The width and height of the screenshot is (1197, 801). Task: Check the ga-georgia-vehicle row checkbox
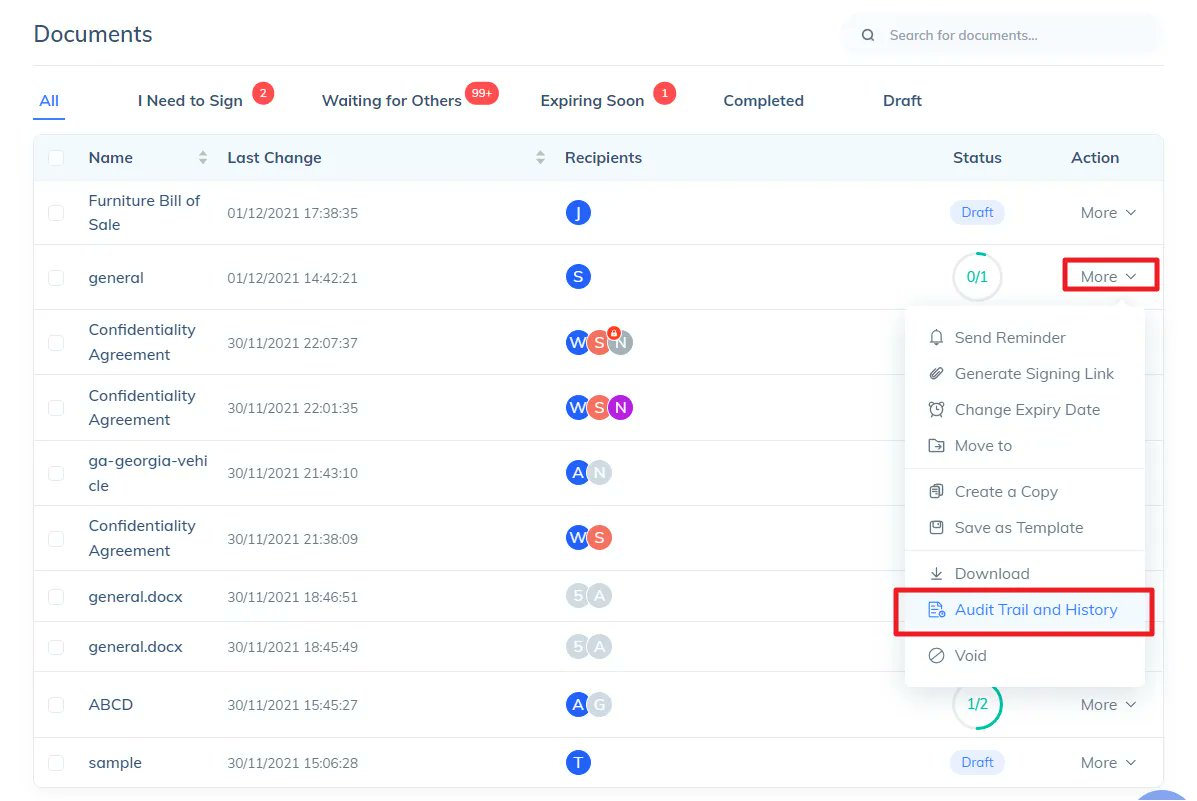tap(56, 473)
